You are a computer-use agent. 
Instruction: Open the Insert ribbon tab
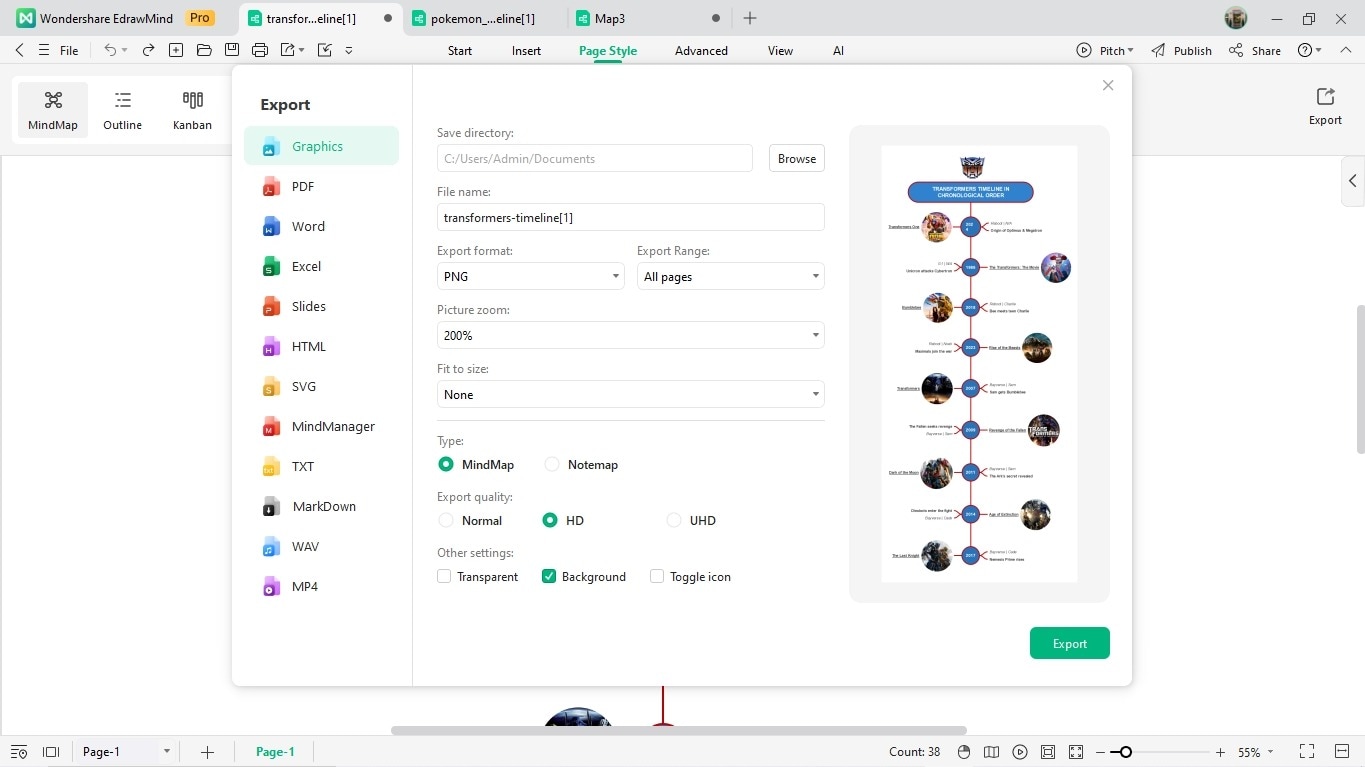coord(526,50)
